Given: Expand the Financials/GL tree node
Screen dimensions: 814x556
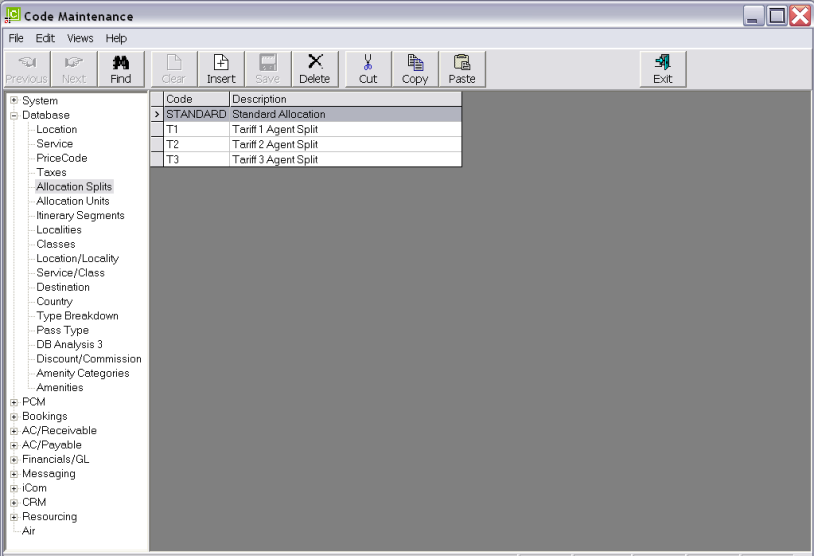Looking at the screenshot, I should [14, 459].
